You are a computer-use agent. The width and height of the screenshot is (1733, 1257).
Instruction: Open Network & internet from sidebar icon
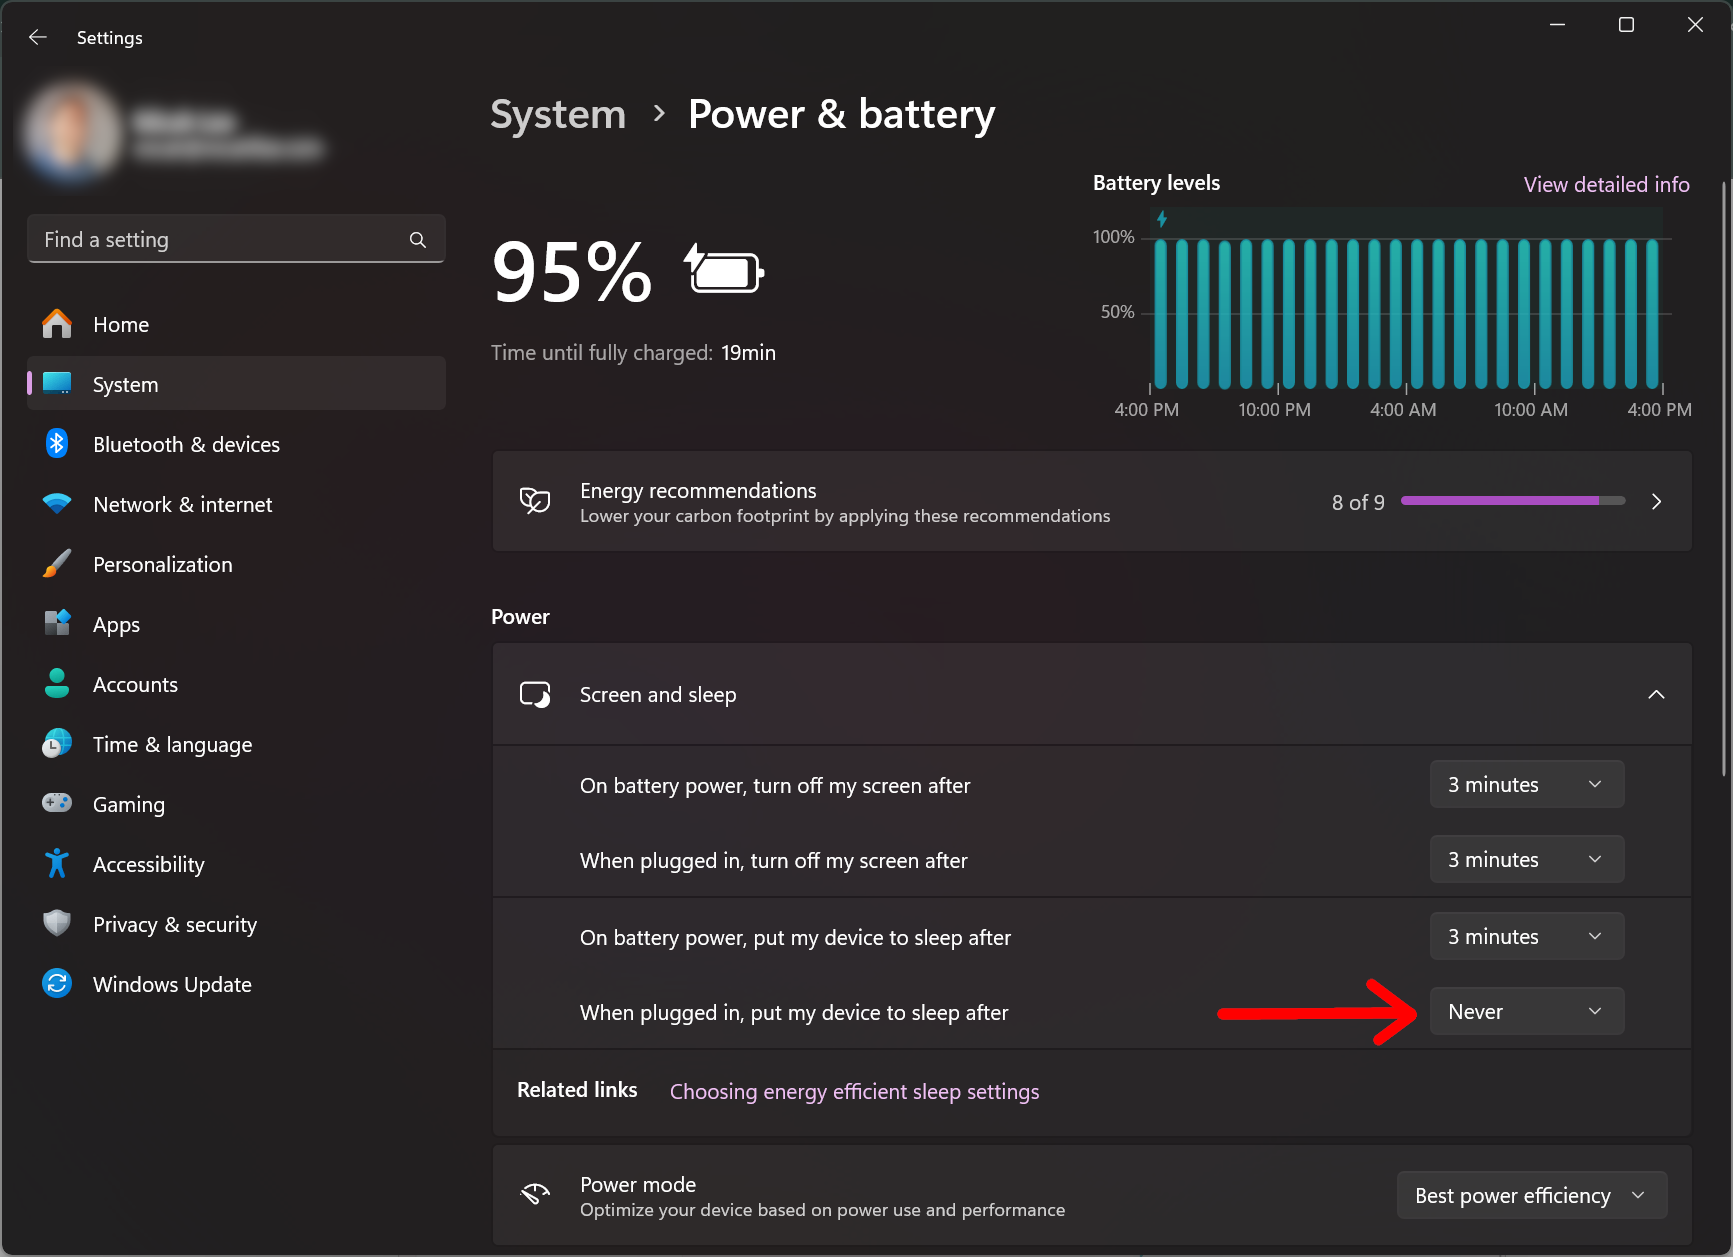57,503
